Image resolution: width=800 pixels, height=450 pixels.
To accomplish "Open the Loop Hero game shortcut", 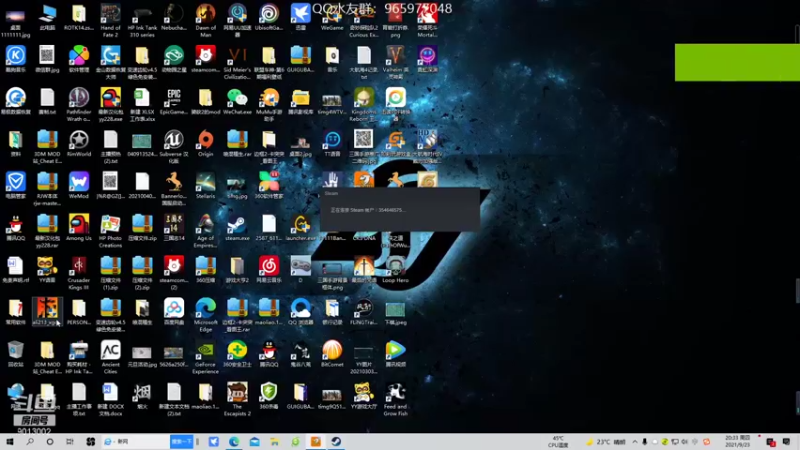I will (395, 270).
